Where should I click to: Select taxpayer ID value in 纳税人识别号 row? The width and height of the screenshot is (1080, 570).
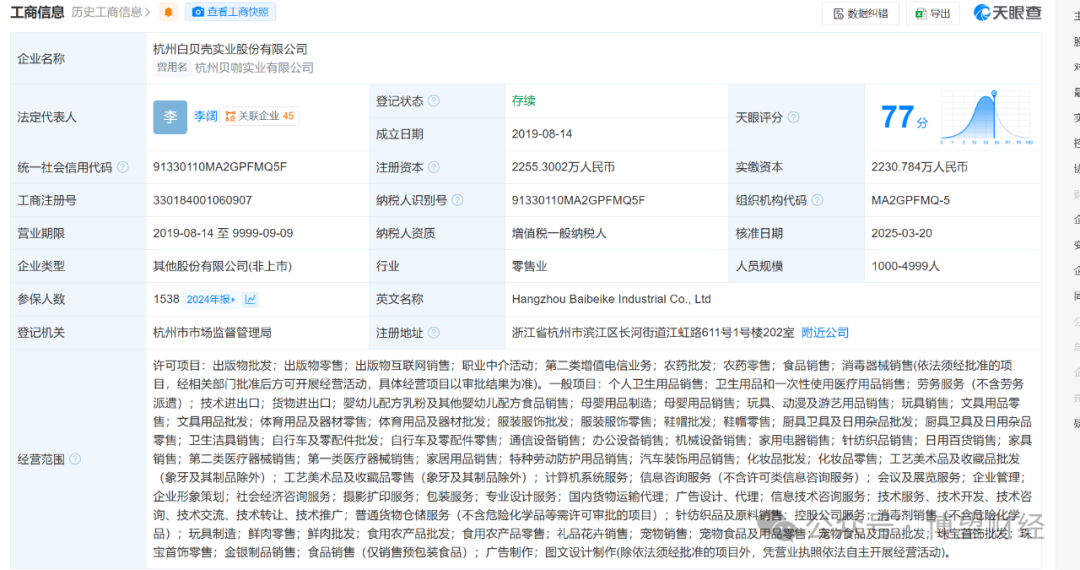click(579, 200)
